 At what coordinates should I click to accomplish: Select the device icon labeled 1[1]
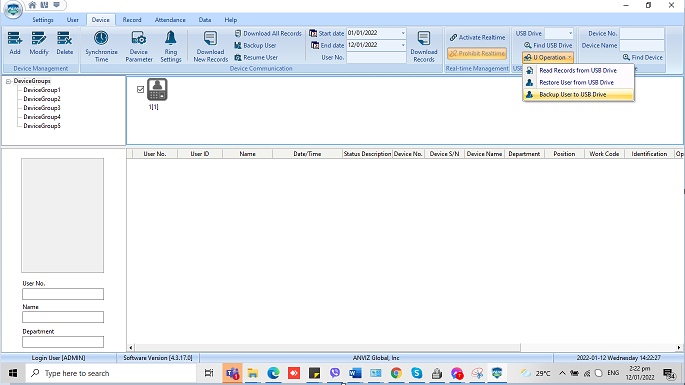[x=157, y=90]
